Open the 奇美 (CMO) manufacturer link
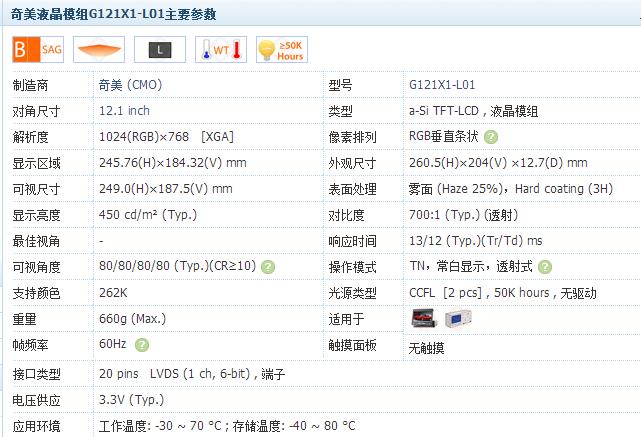This screenshot has height=437, width=641. [130, 85]
